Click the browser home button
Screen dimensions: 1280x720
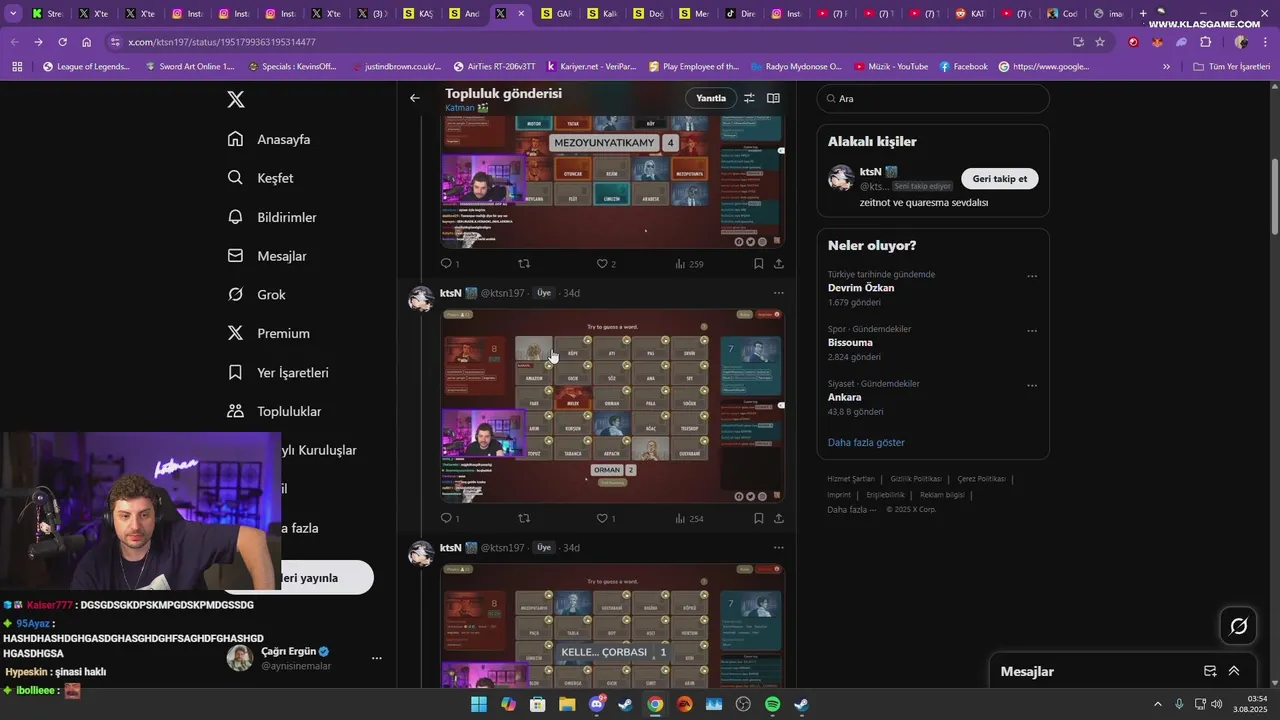point(86,42)
